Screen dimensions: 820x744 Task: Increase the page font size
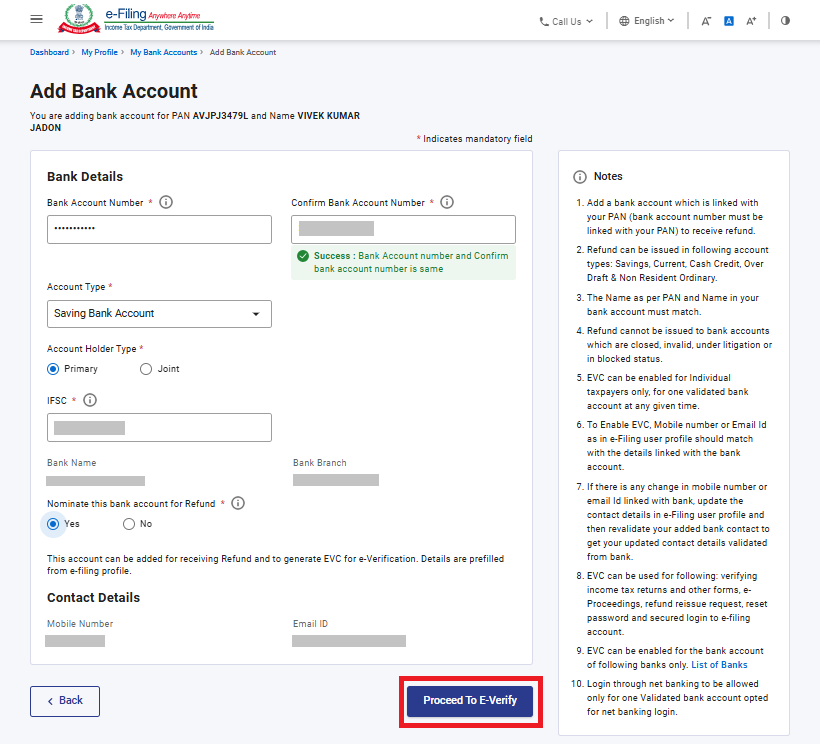coord(752,21)
